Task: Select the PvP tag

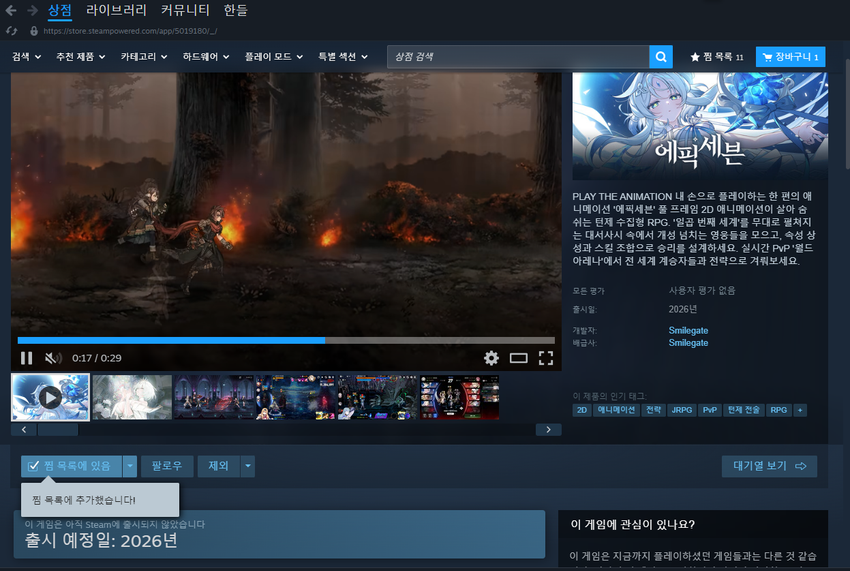Action: (710, 410)
